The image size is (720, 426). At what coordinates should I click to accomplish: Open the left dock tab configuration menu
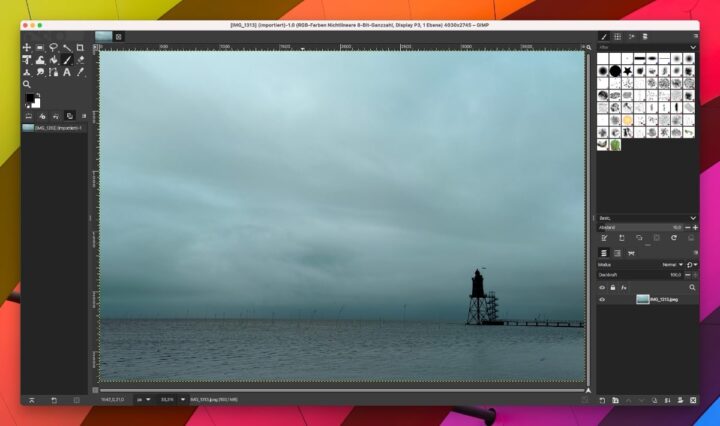(x=84, y=116)
